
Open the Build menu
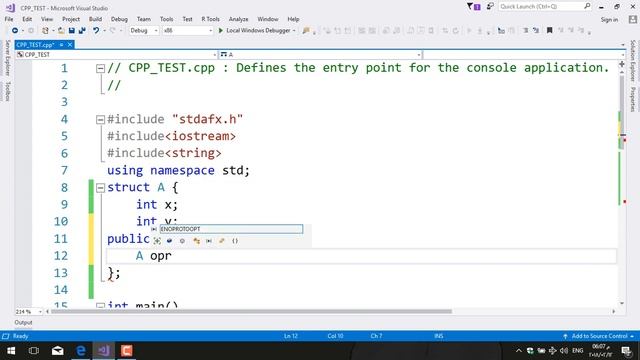point(95,19)
